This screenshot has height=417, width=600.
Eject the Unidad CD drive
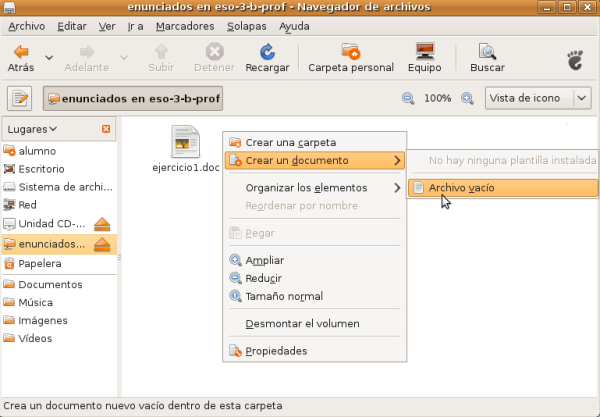pyautogui.click(x=104, y=223)
